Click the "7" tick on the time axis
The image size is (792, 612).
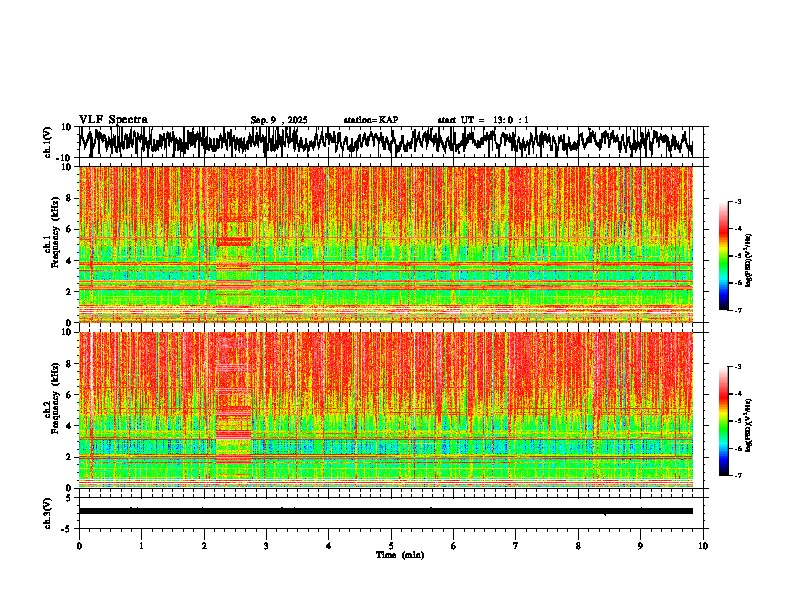516,546
